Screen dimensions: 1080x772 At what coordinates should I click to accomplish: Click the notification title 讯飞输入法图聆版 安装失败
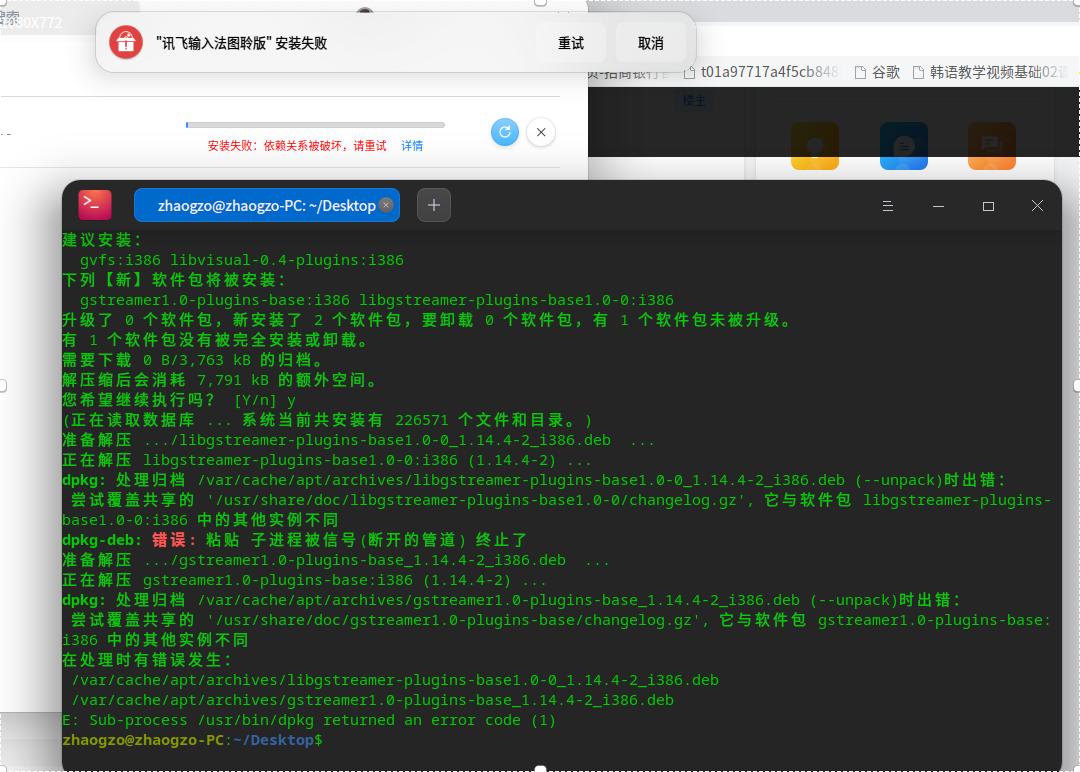point(241,43)
